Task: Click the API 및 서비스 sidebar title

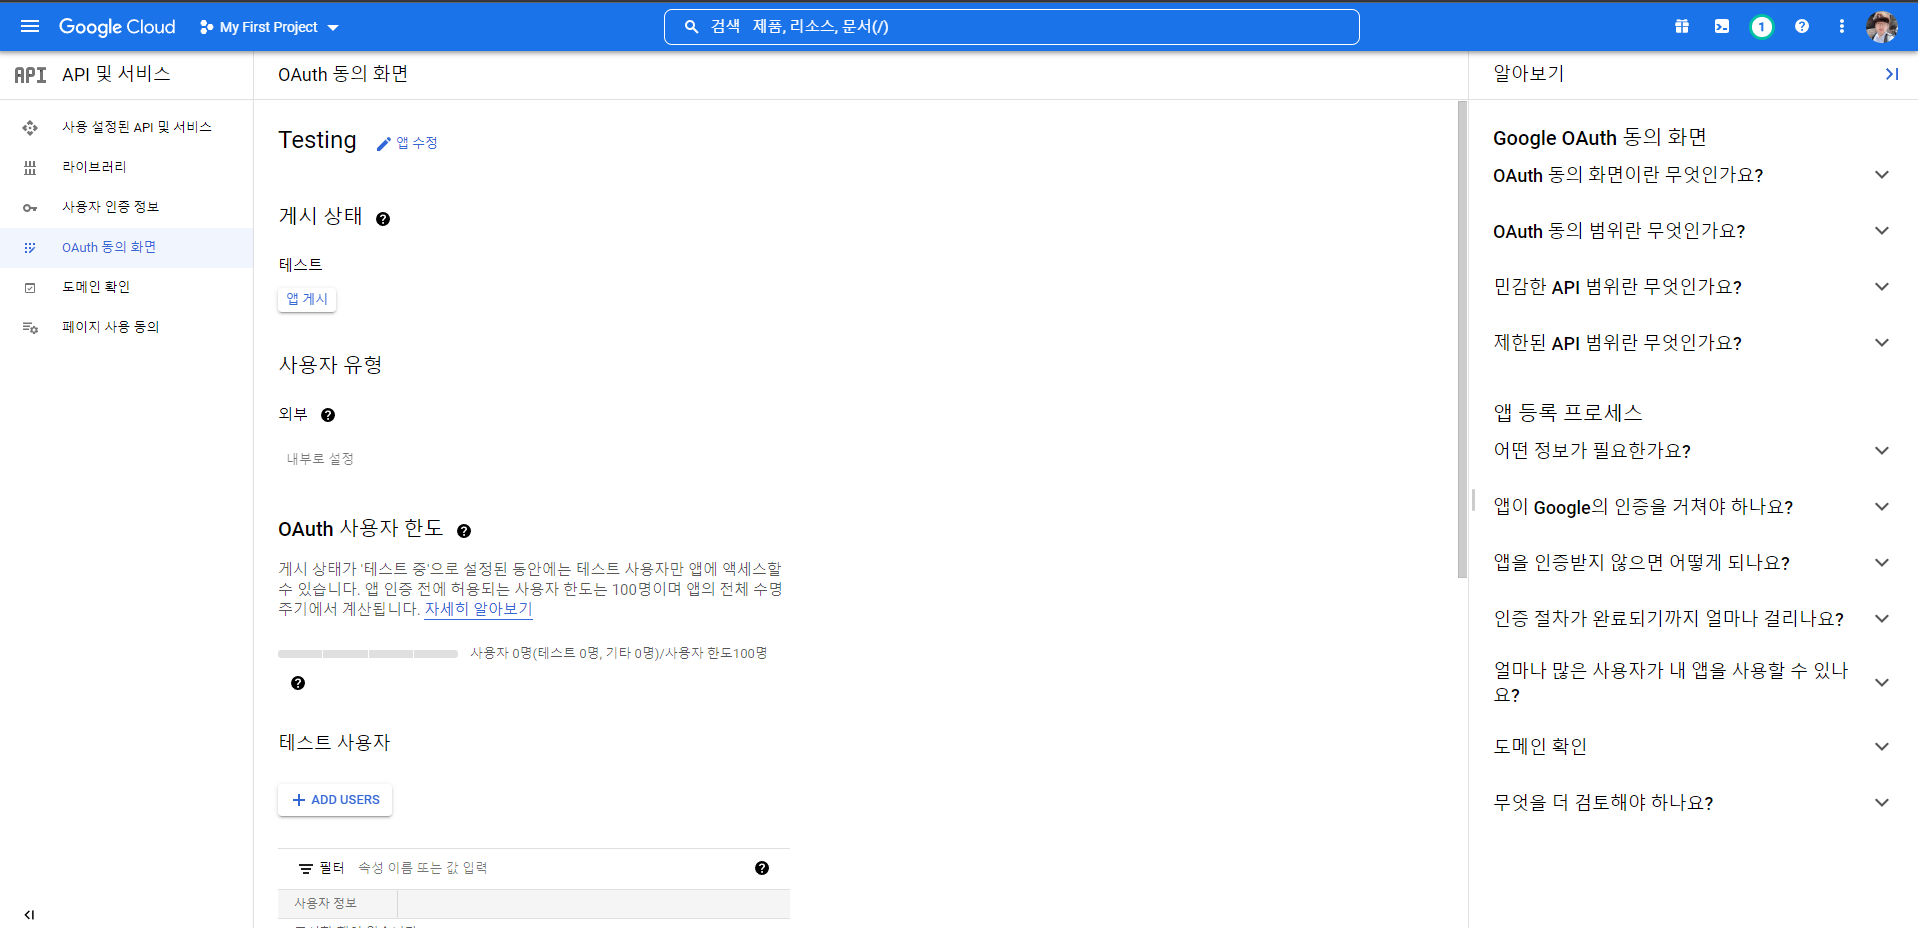Action: coord(116,74)
